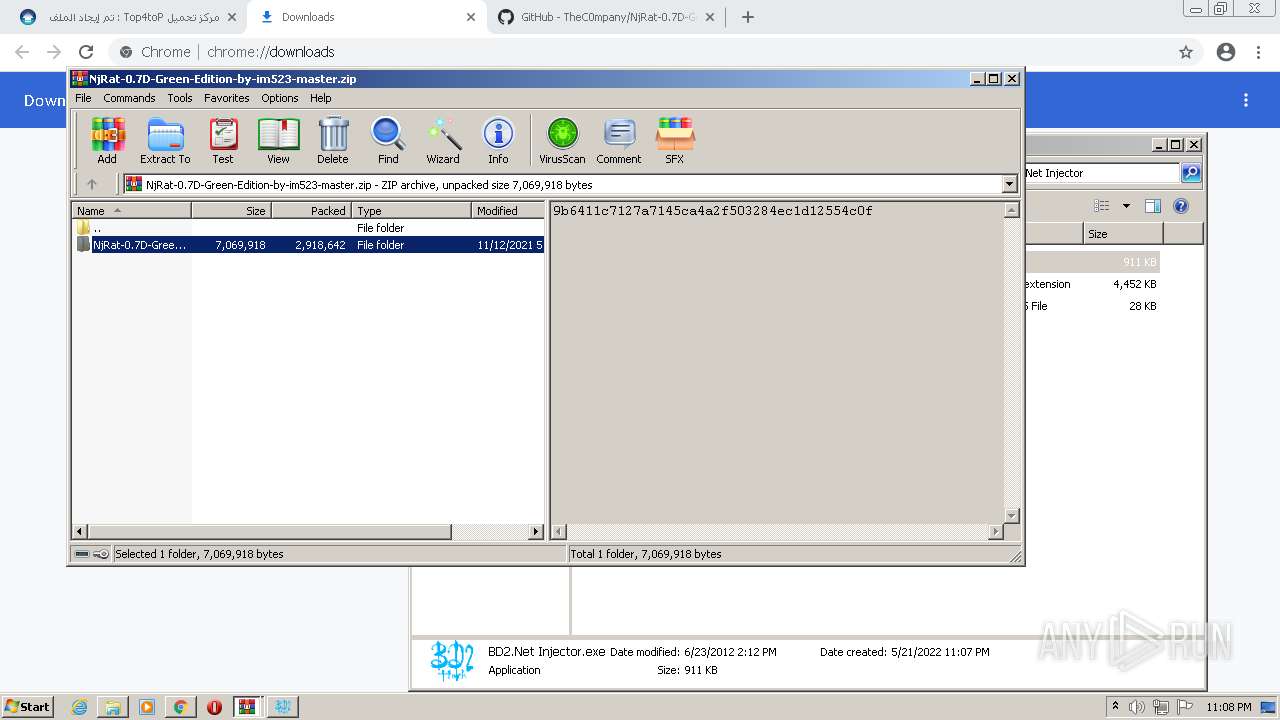Open the Favorites menu

coord(227,98)
